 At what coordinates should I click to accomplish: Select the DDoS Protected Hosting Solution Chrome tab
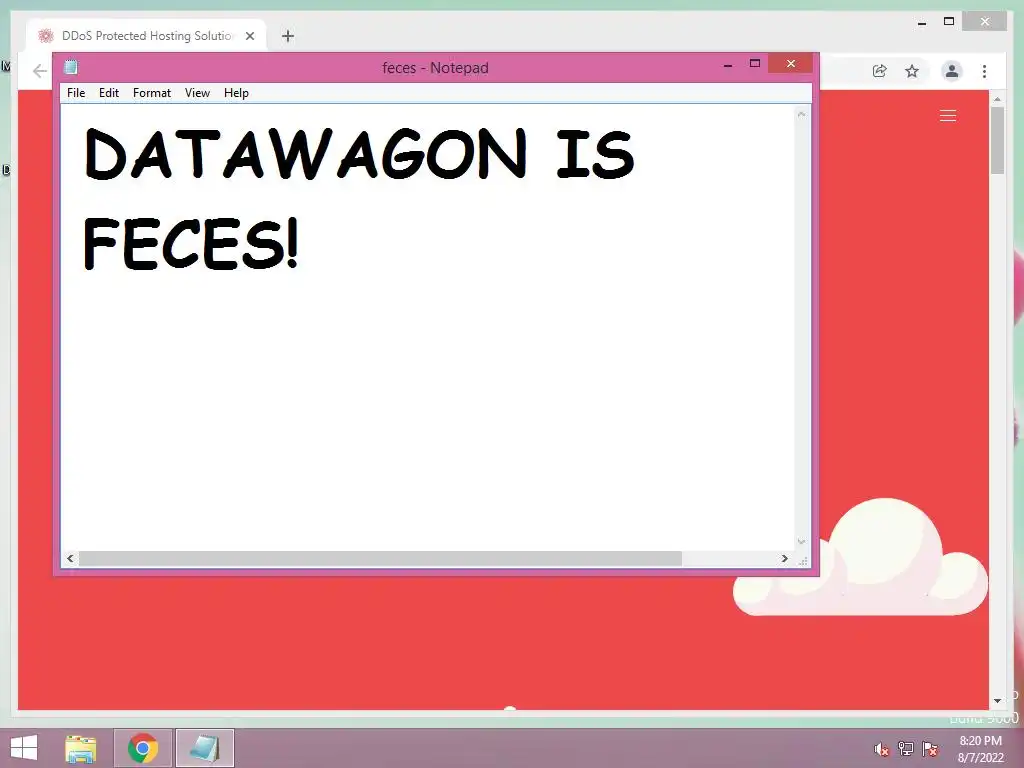tap(146, 36)
